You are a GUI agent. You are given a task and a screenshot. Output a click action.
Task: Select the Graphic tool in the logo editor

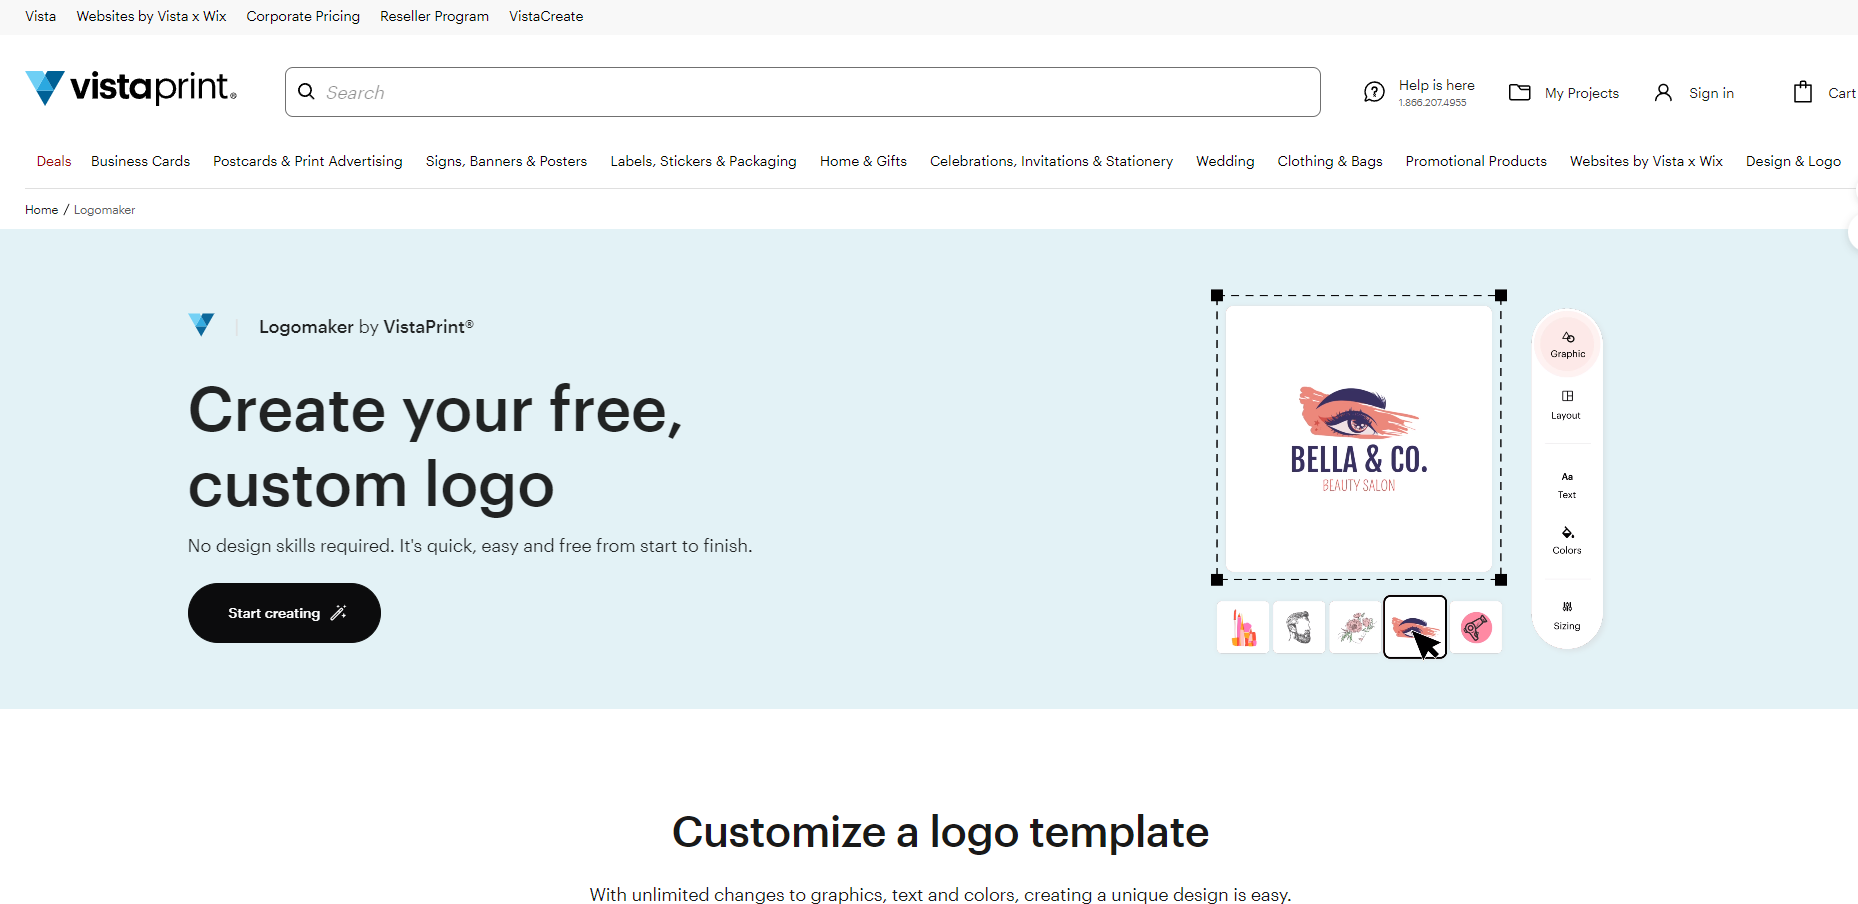pyautogui.click(x=1566, y=343)
